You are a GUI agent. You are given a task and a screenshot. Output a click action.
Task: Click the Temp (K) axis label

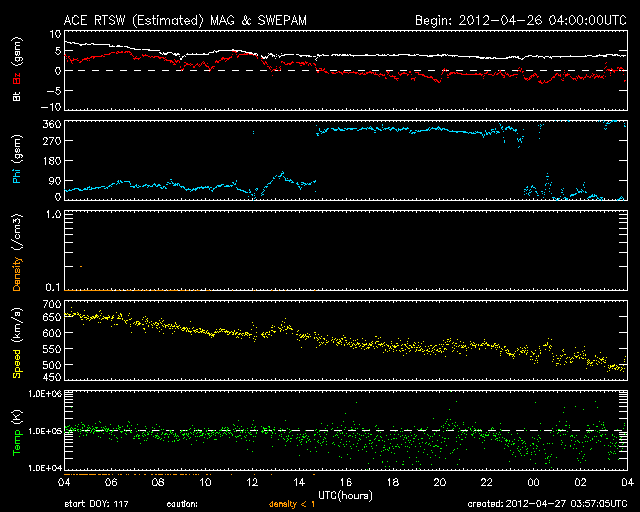tap(17, 431)
